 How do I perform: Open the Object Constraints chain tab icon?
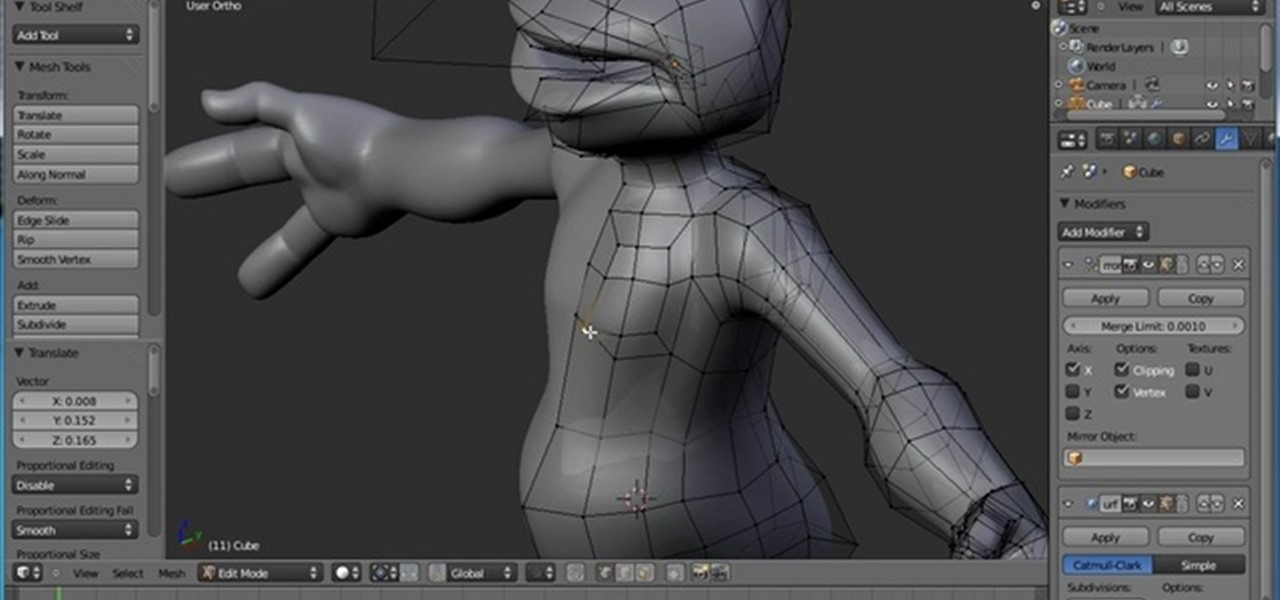point(1202,140)
